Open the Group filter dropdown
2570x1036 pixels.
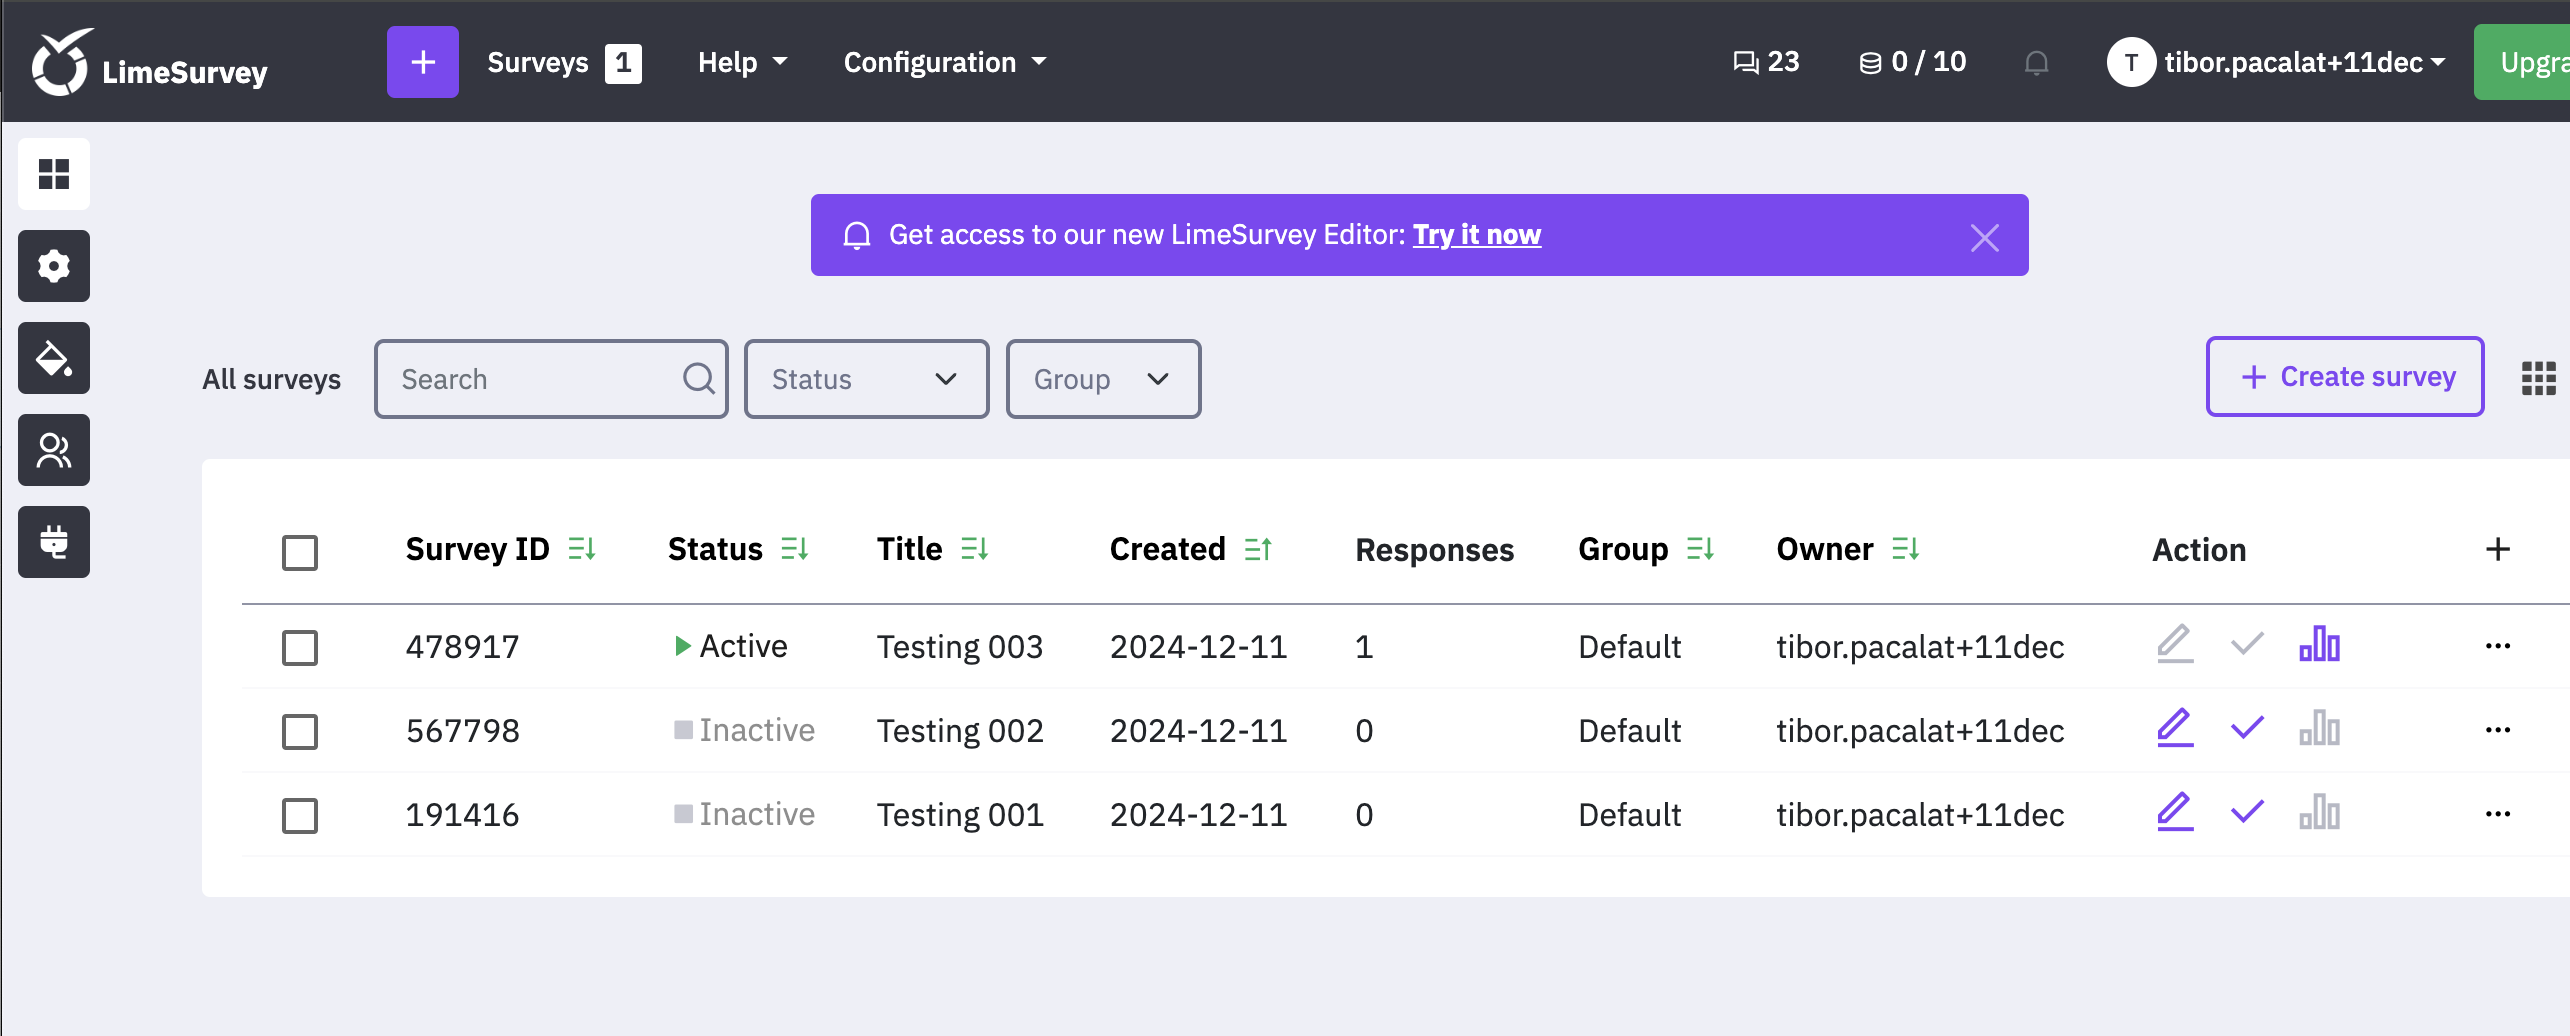coord(1102,379)
